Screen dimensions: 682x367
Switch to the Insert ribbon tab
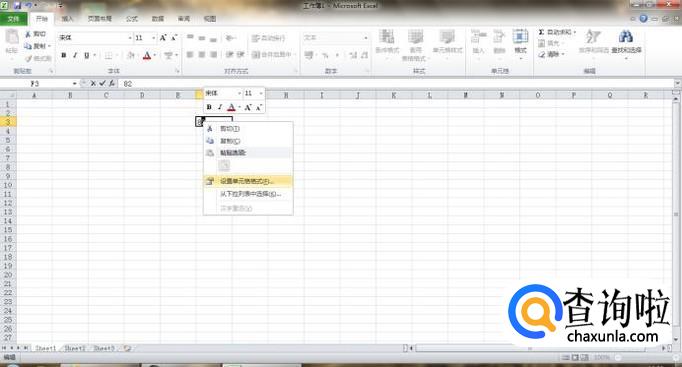click(x=67, y=19)
